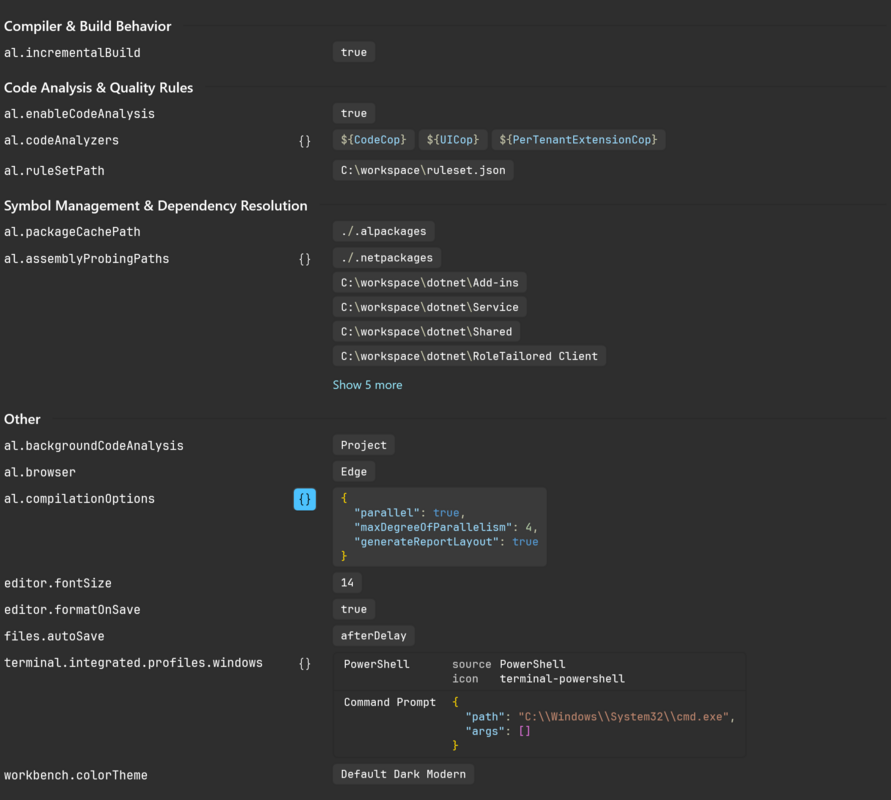
Task: Click the Code Analysis & Quality Rules heading
Action: coord(98,88)
